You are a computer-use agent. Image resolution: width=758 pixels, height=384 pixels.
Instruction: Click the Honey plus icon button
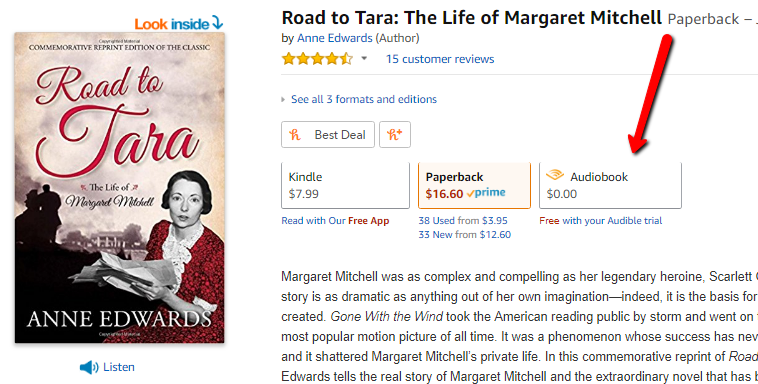pos(395,134)
